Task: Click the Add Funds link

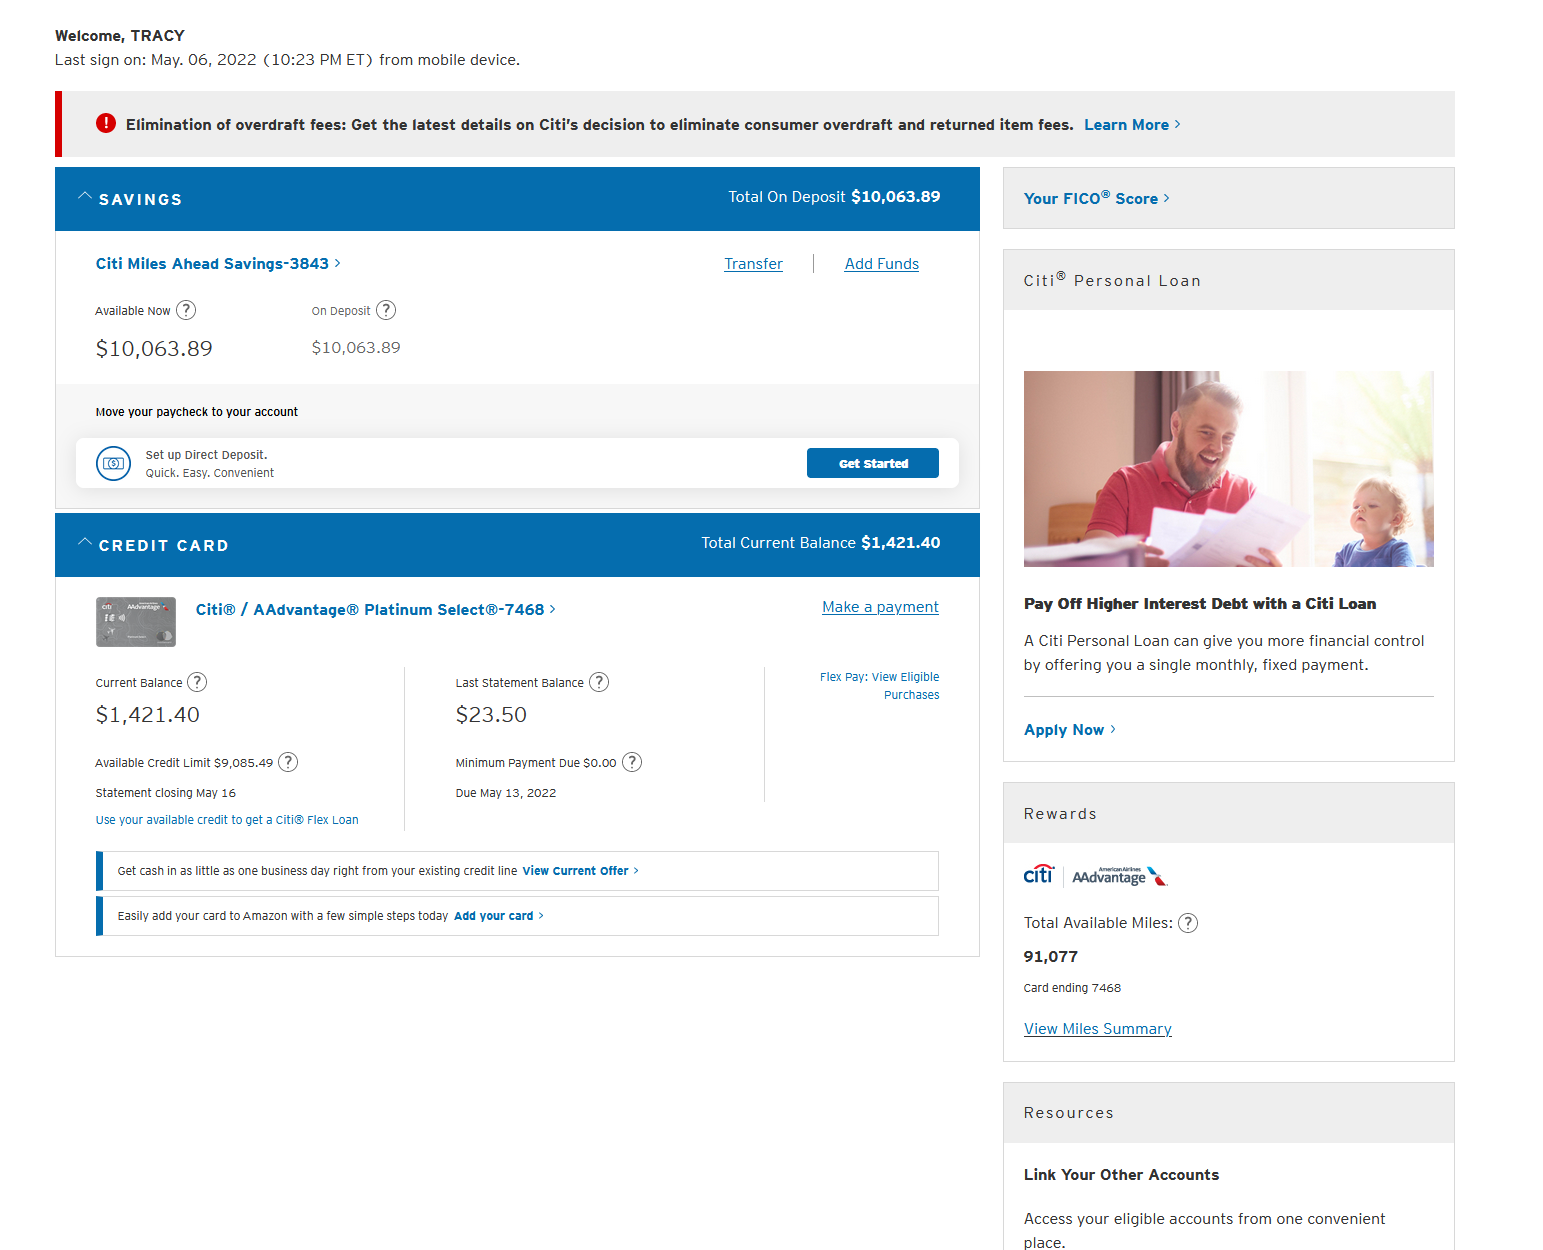Action: (x=881, y=264)
